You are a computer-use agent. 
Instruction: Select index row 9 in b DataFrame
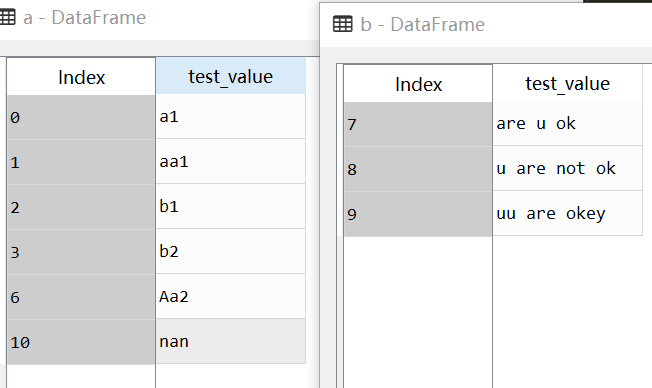tap(418, 214)
